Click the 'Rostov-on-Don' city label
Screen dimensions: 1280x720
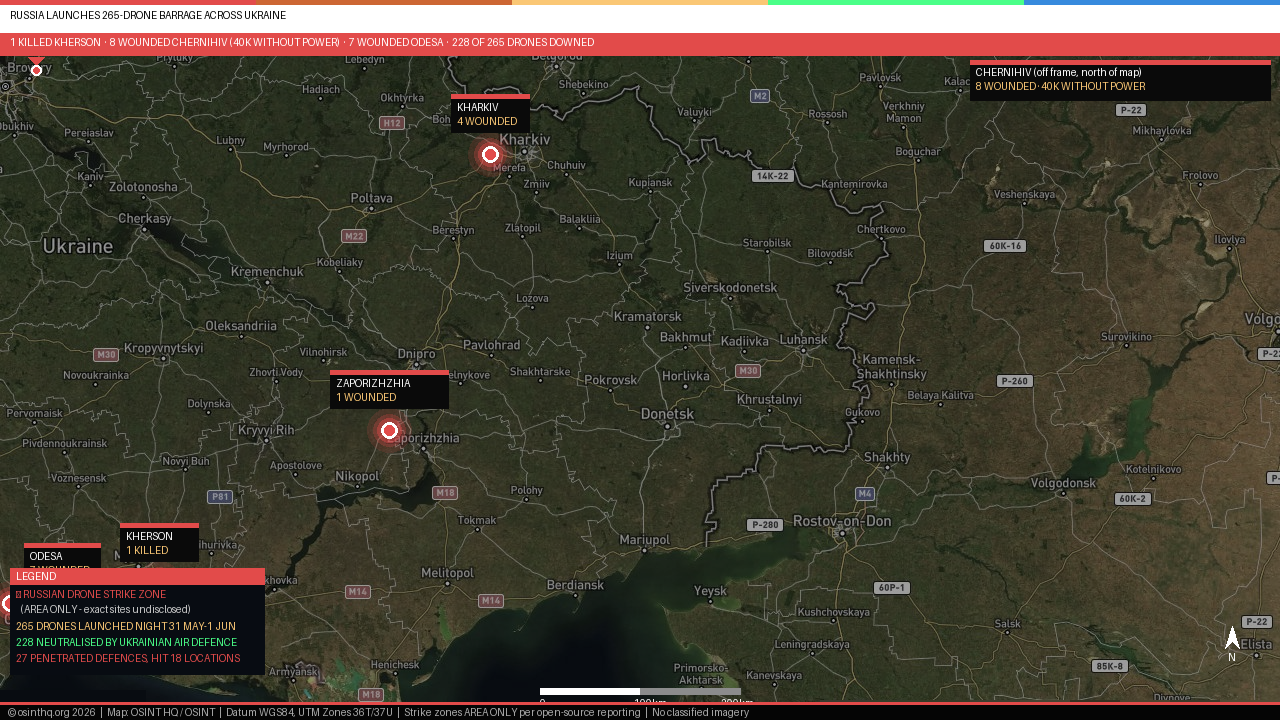tap(842, 521)
